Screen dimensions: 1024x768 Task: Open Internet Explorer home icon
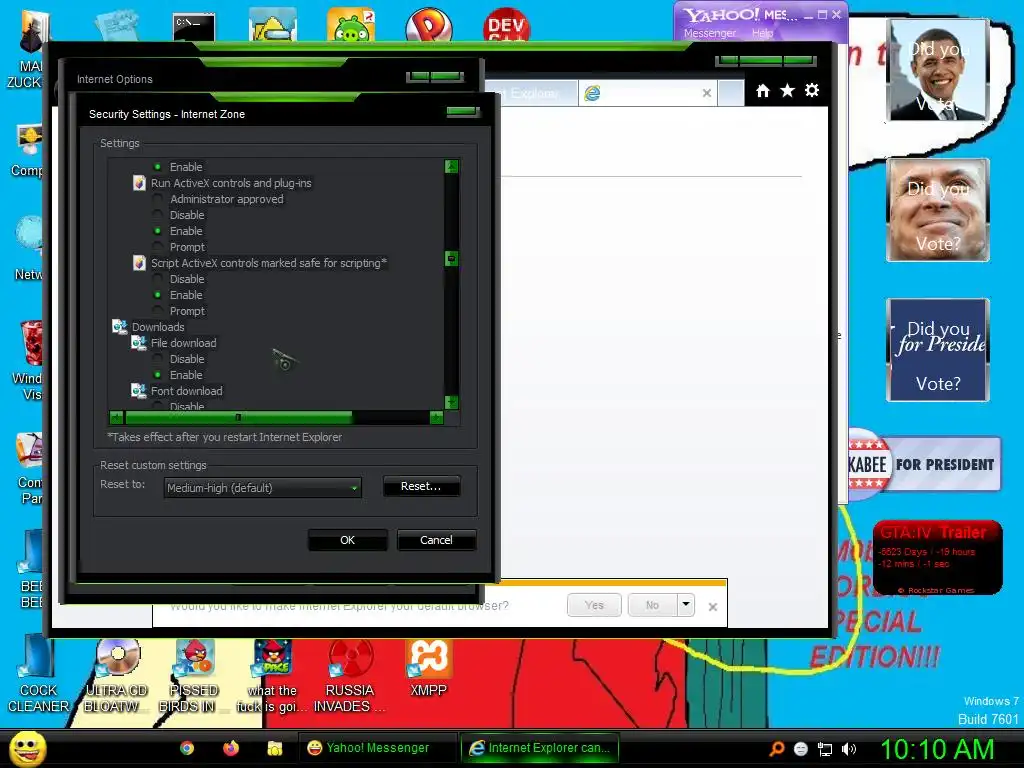pos(763,91)
